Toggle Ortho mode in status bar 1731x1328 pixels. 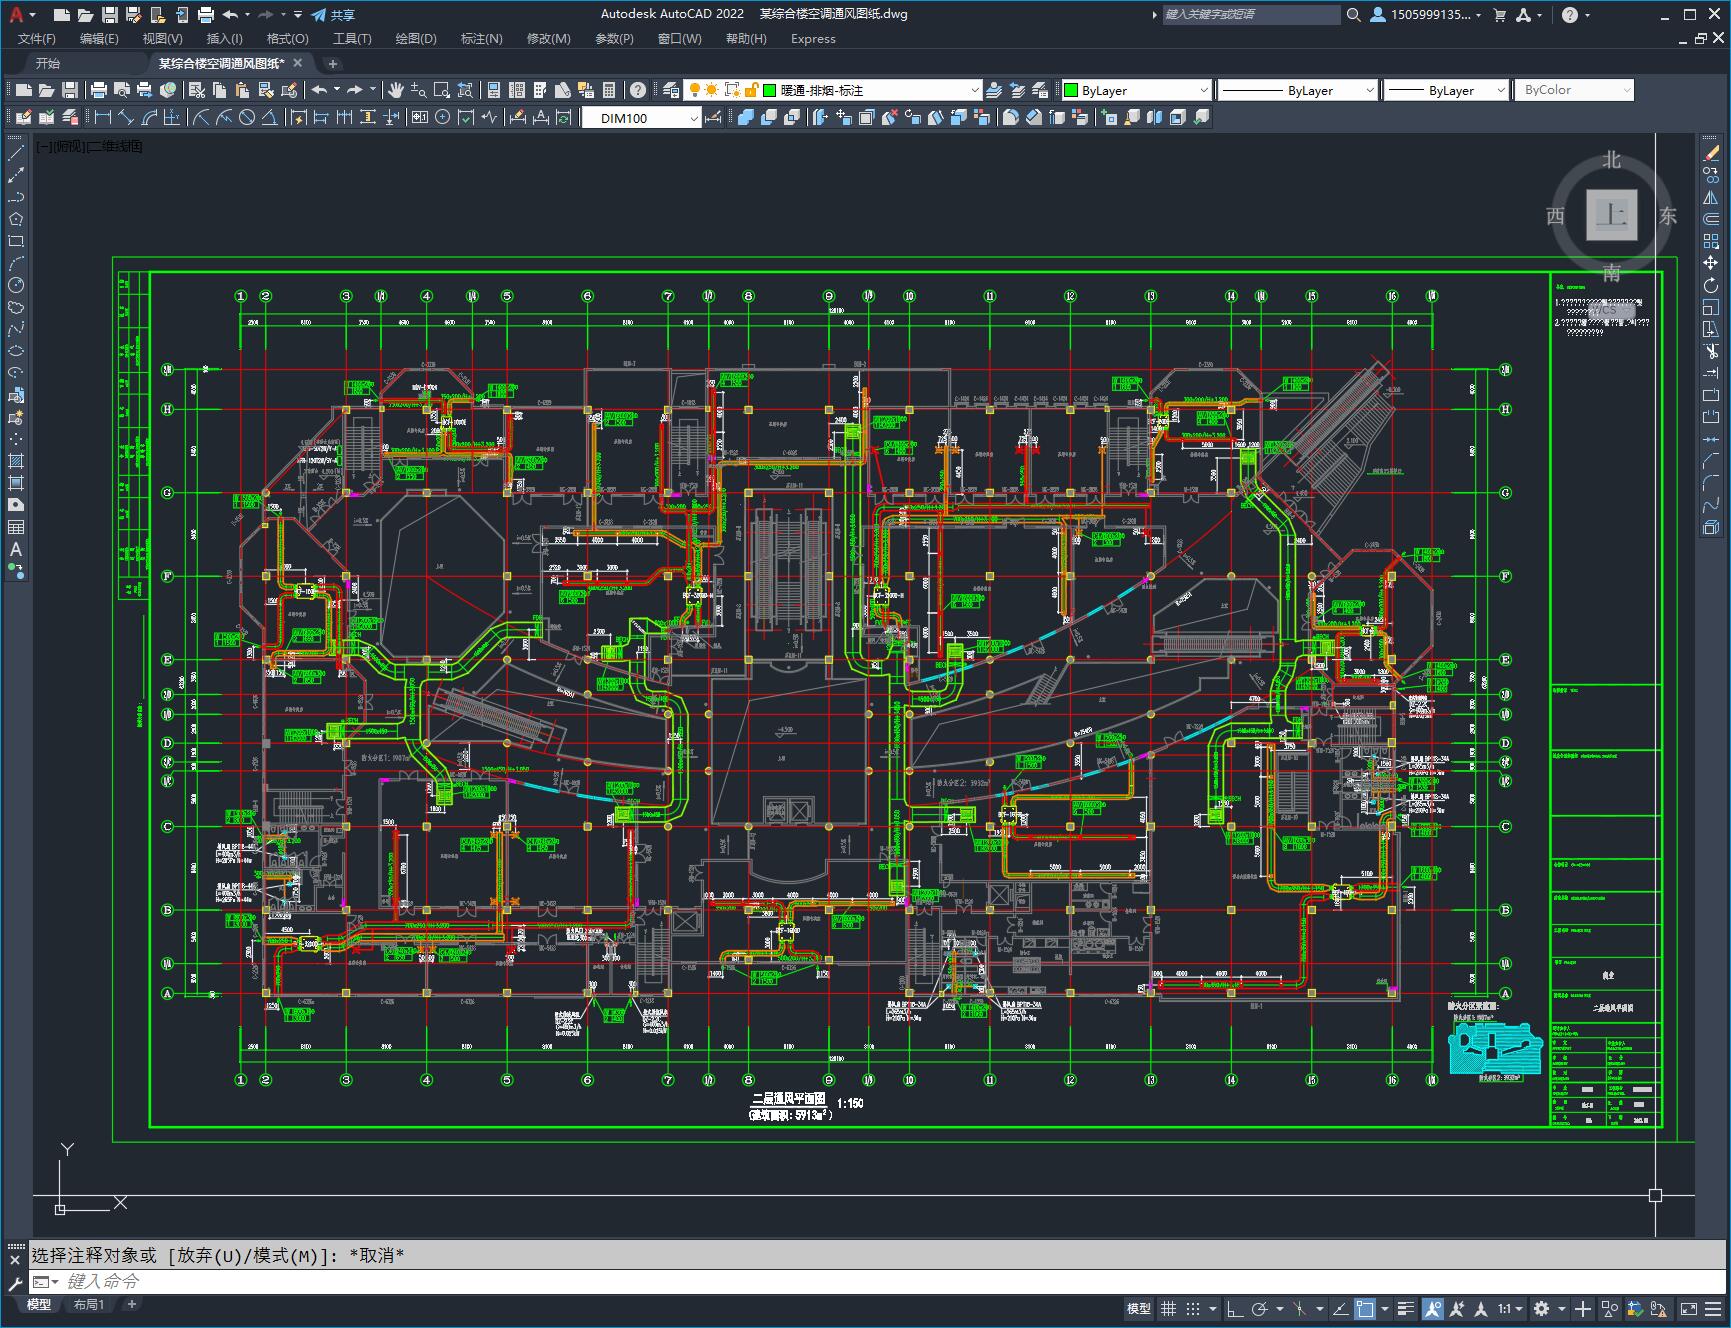pos(1235,1308)
